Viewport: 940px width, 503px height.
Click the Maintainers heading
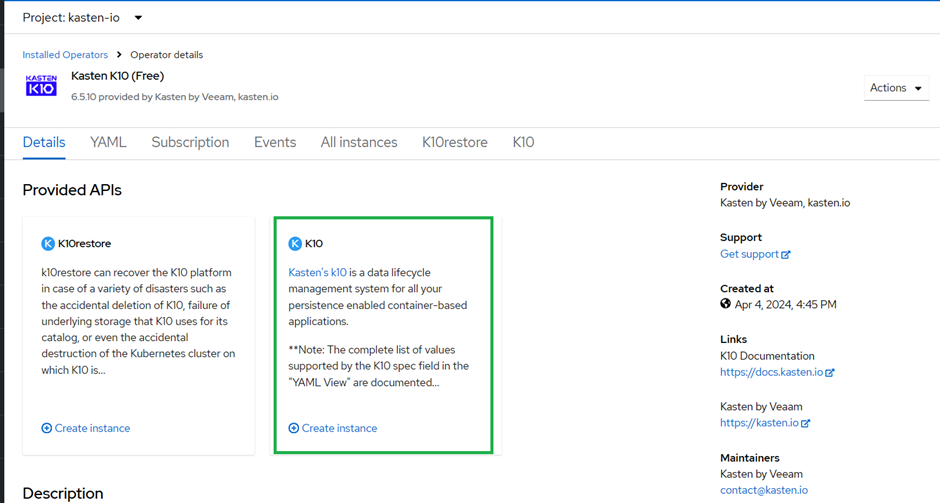pyautogui.click(x=750, y=458)
